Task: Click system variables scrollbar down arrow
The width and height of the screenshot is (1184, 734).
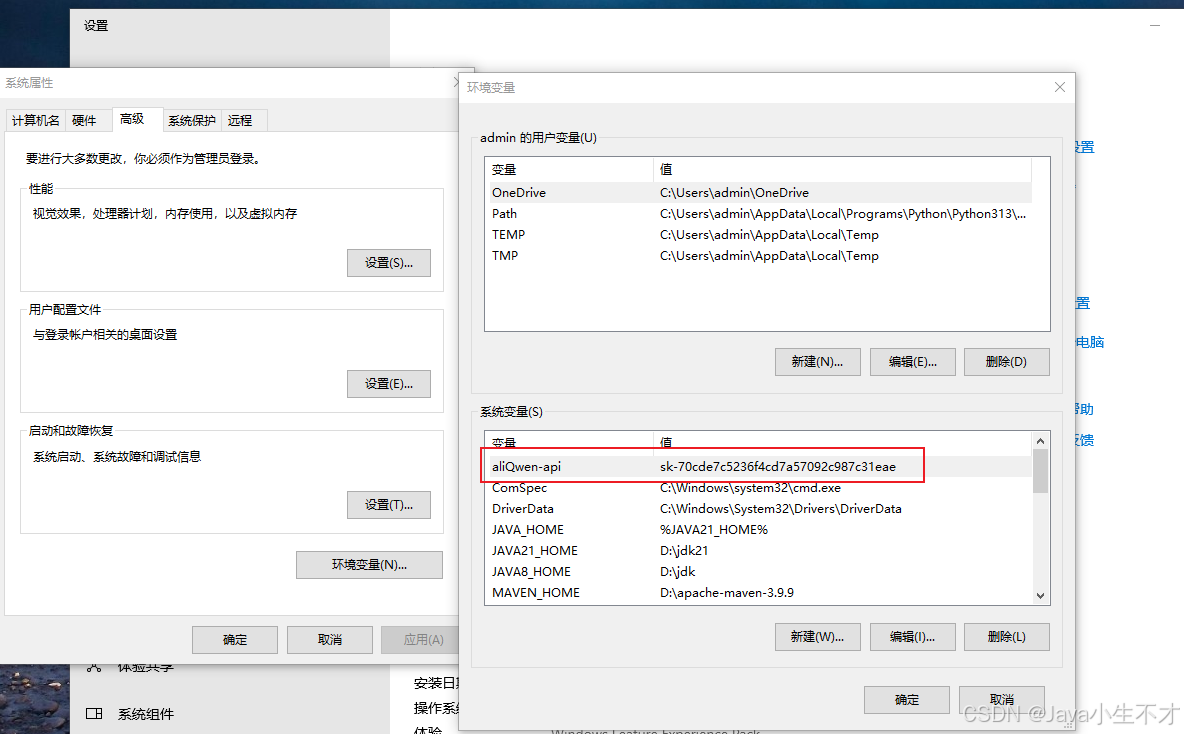Action: [x=1041, y=596]
